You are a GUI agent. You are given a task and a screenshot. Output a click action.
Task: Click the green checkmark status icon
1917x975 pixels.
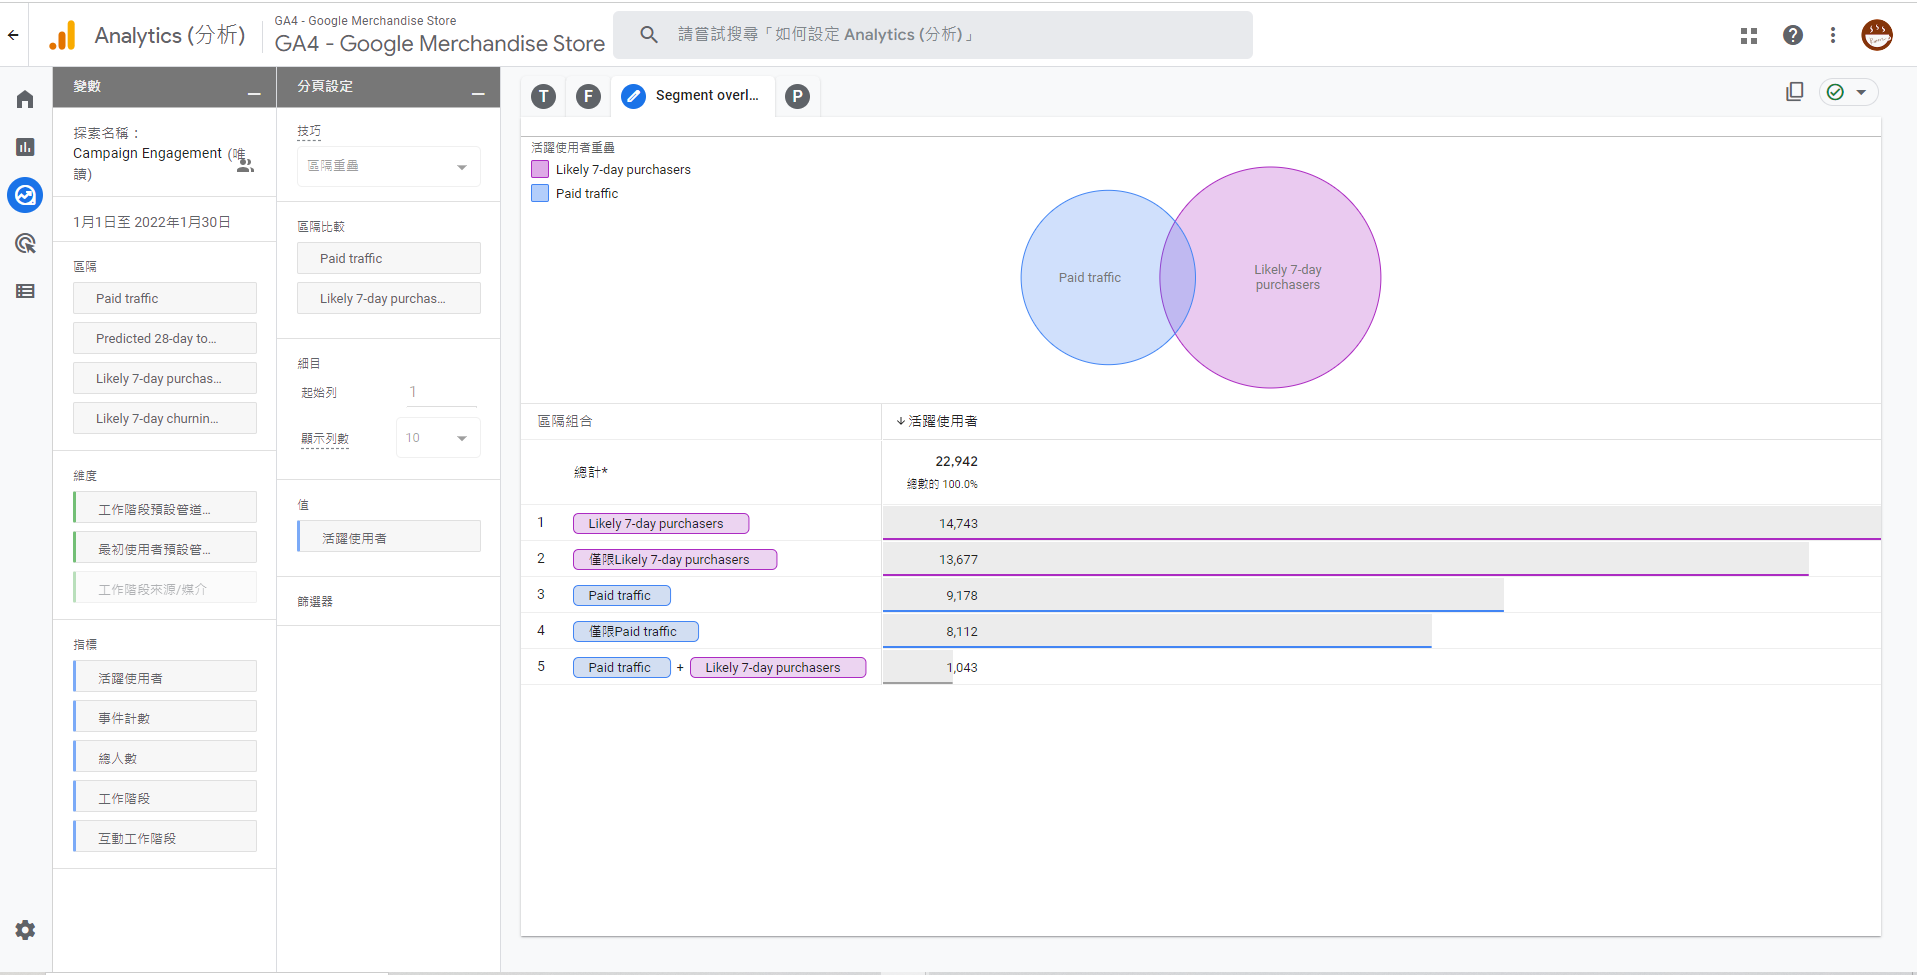pyautogui.click(x=1835, y=92)
